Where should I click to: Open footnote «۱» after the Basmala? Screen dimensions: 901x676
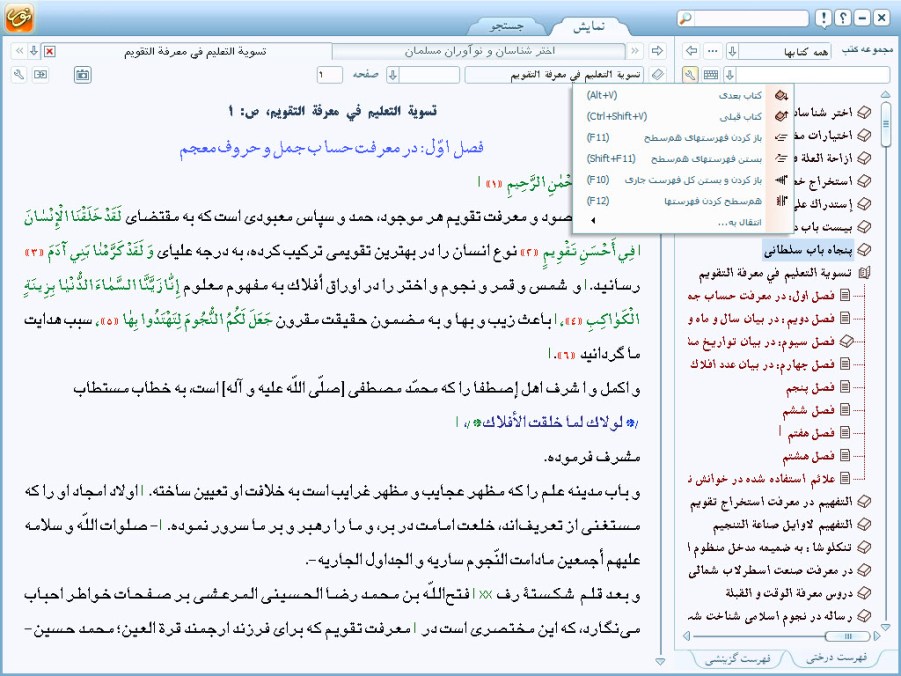(x=494, y=183)
